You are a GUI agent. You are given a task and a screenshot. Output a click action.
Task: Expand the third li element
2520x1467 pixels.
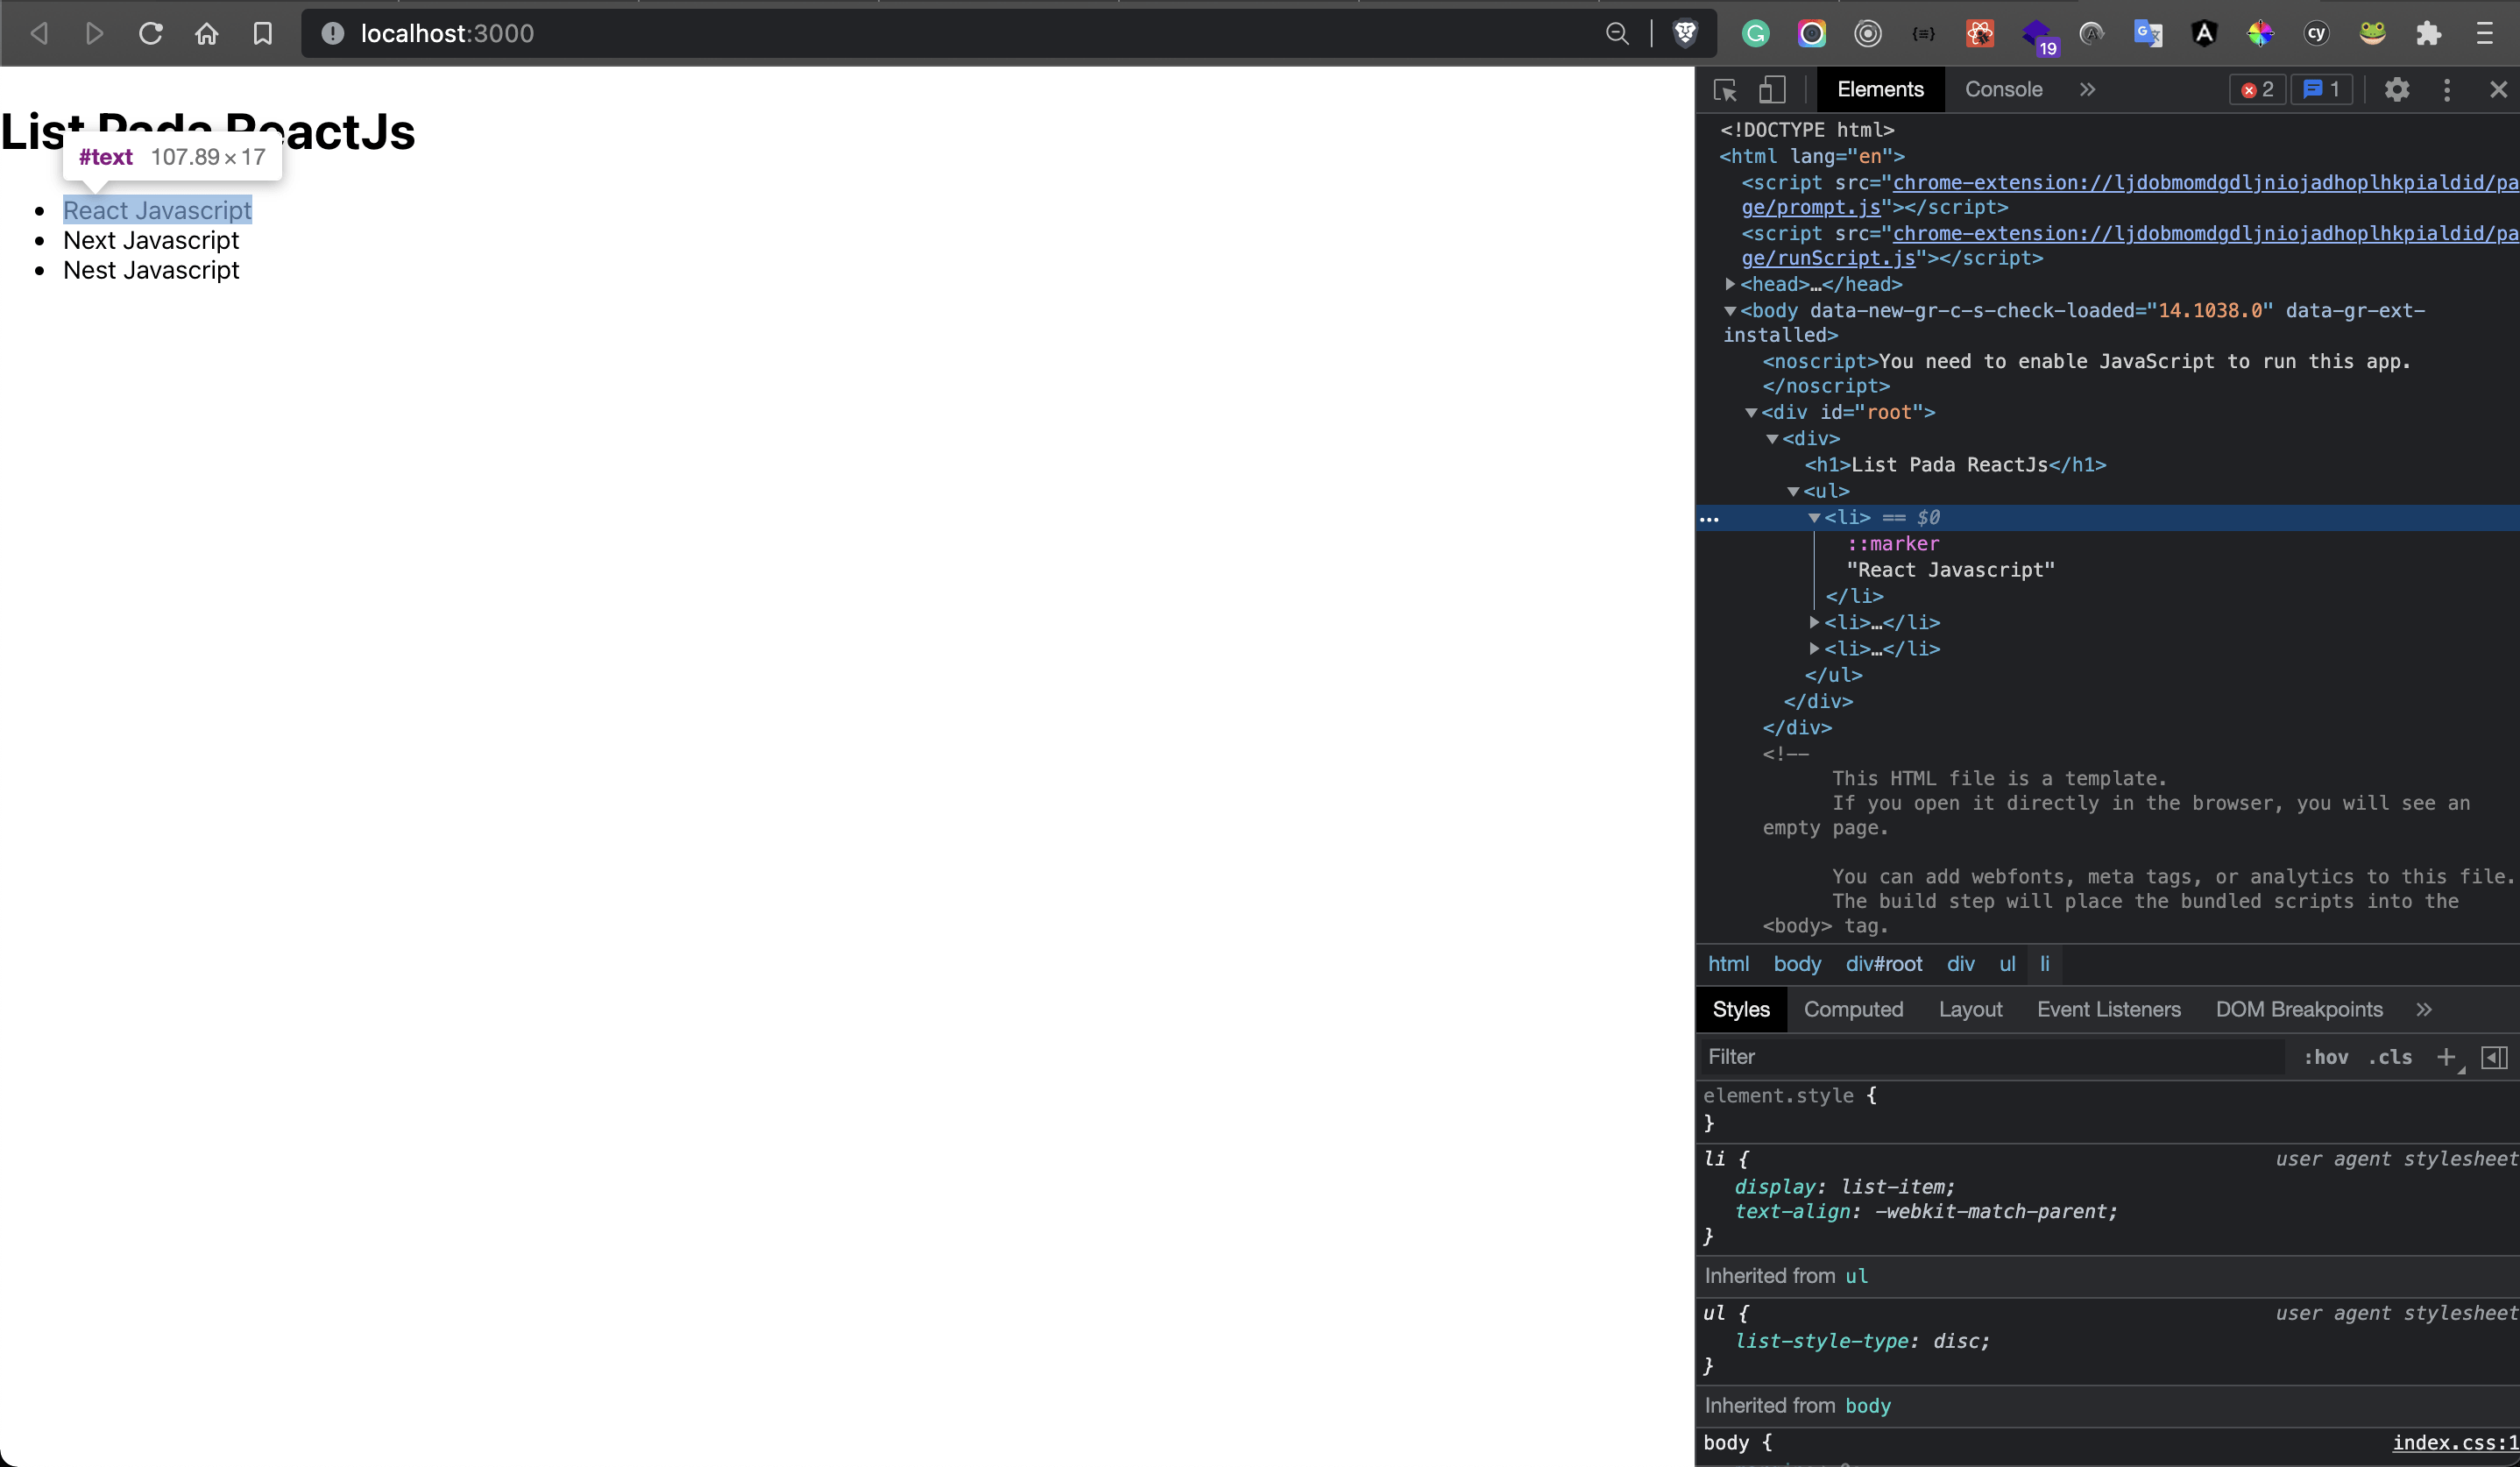point(1816,648)
